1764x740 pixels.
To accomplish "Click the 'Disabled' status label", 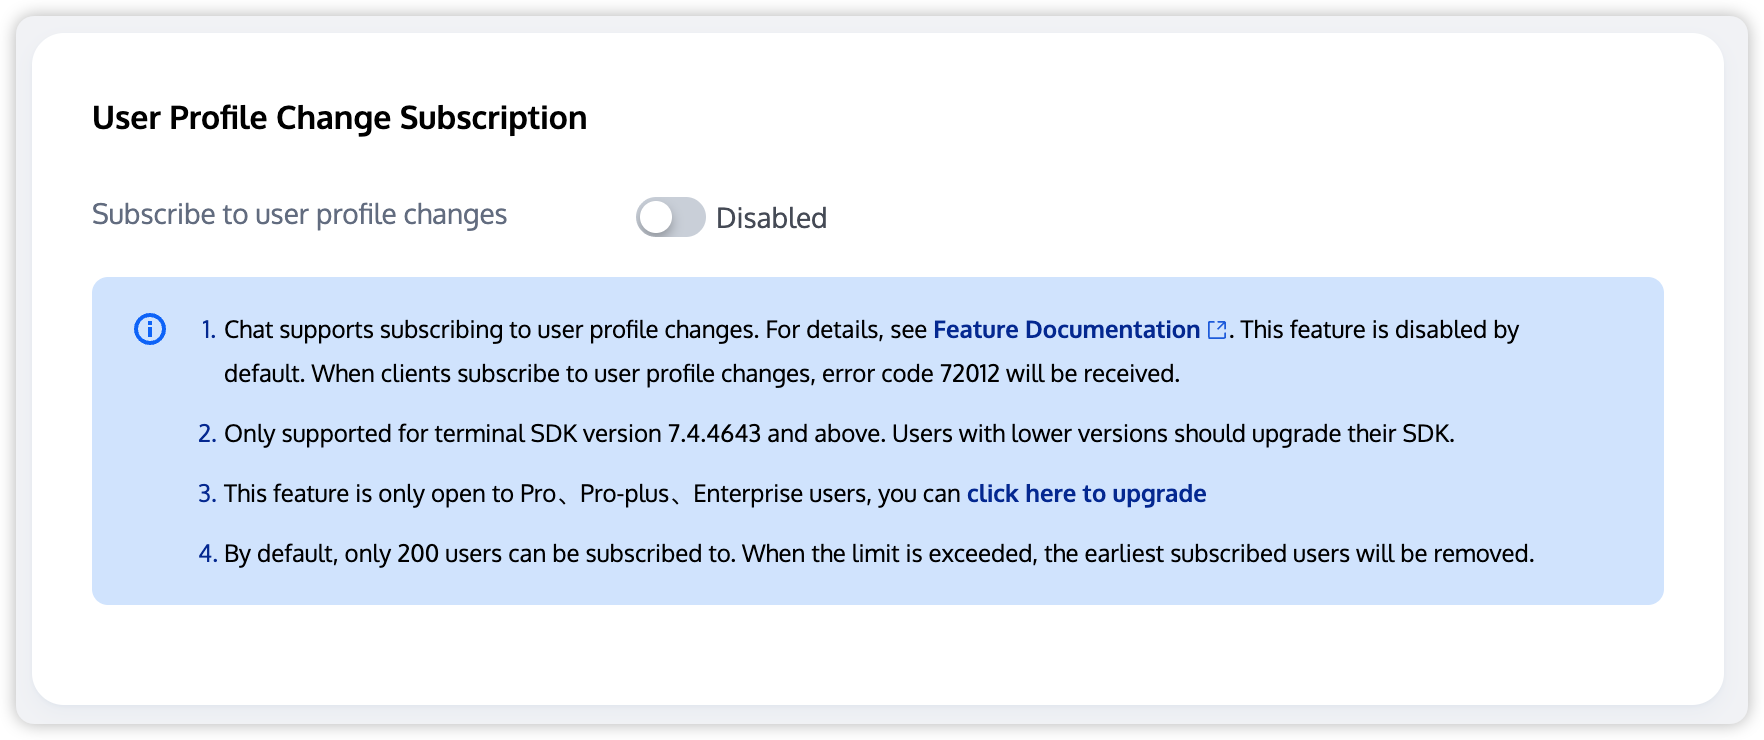I will coord(771,218).
